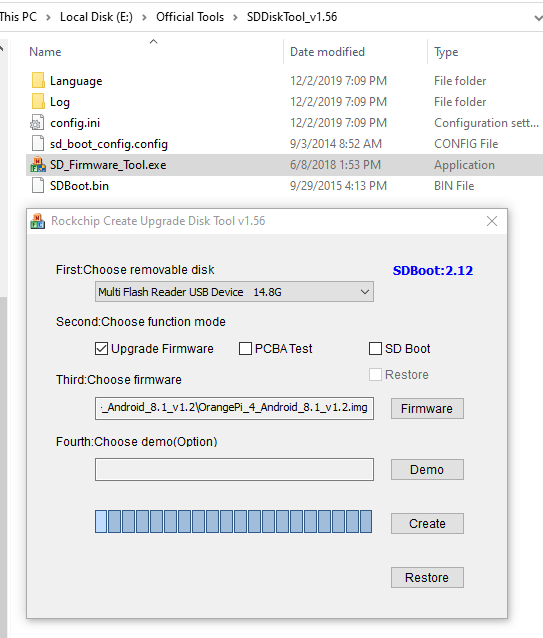
Task: Click the Rockchip tool title bar icon
Action: [x=38, y=221]
